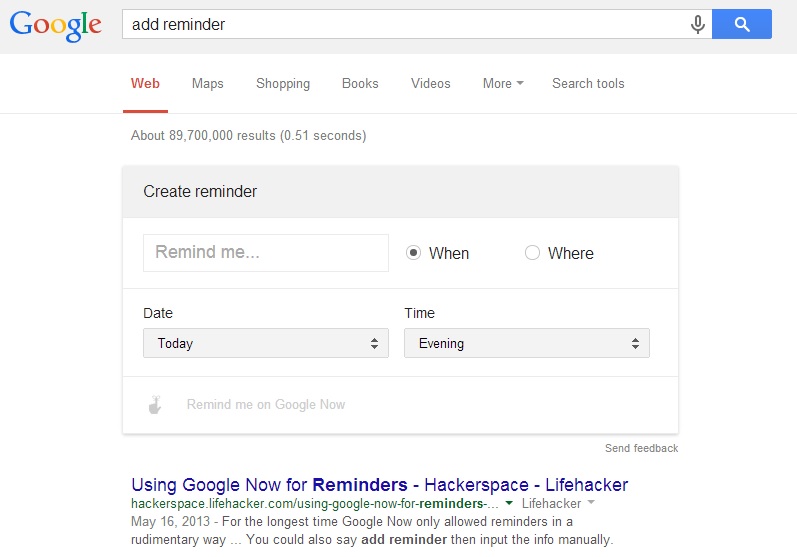Click the microphone voice search icon
Screen dimensions: 797x557
click(x=698, y=24)
